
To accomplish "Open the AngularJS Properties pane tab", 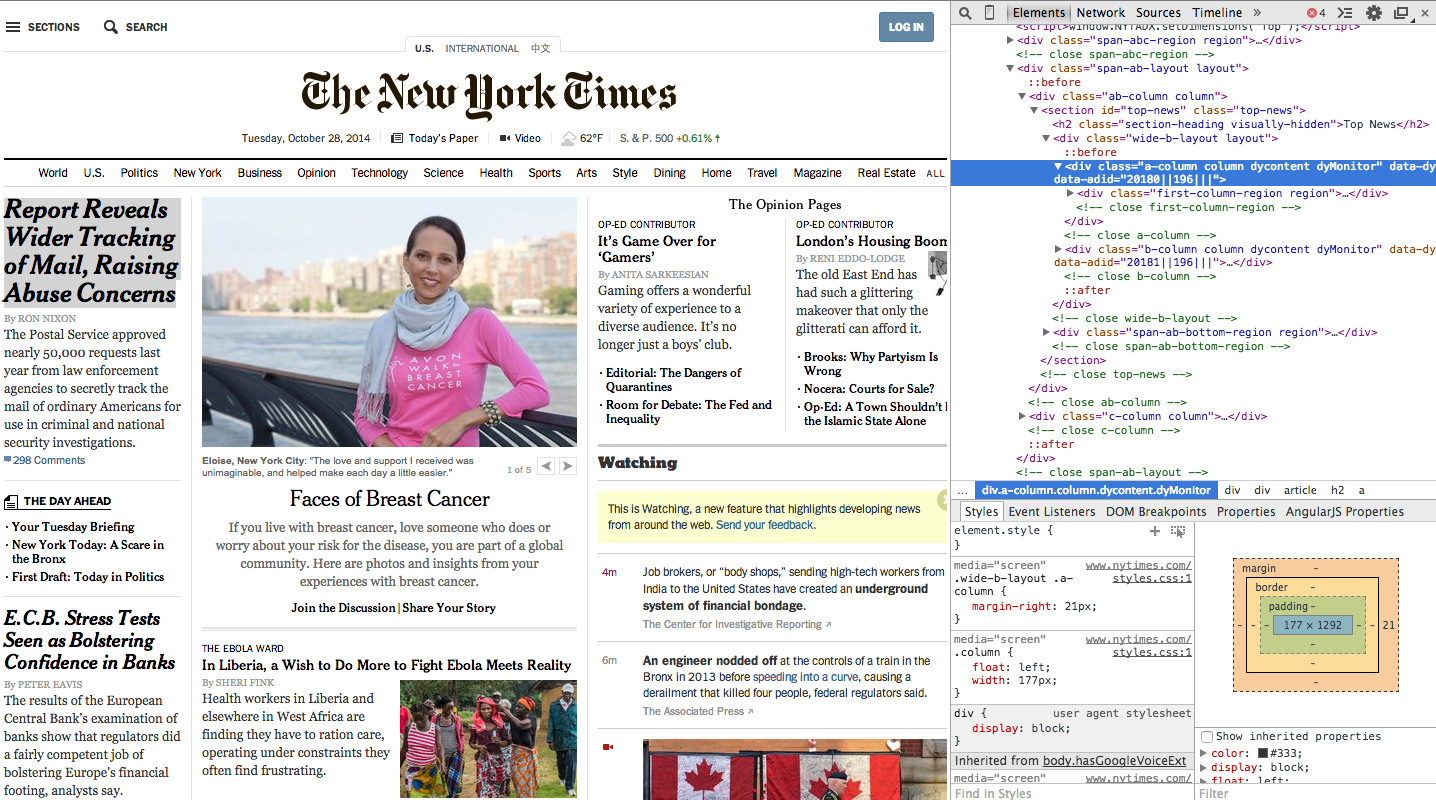I will point(1345,512).
